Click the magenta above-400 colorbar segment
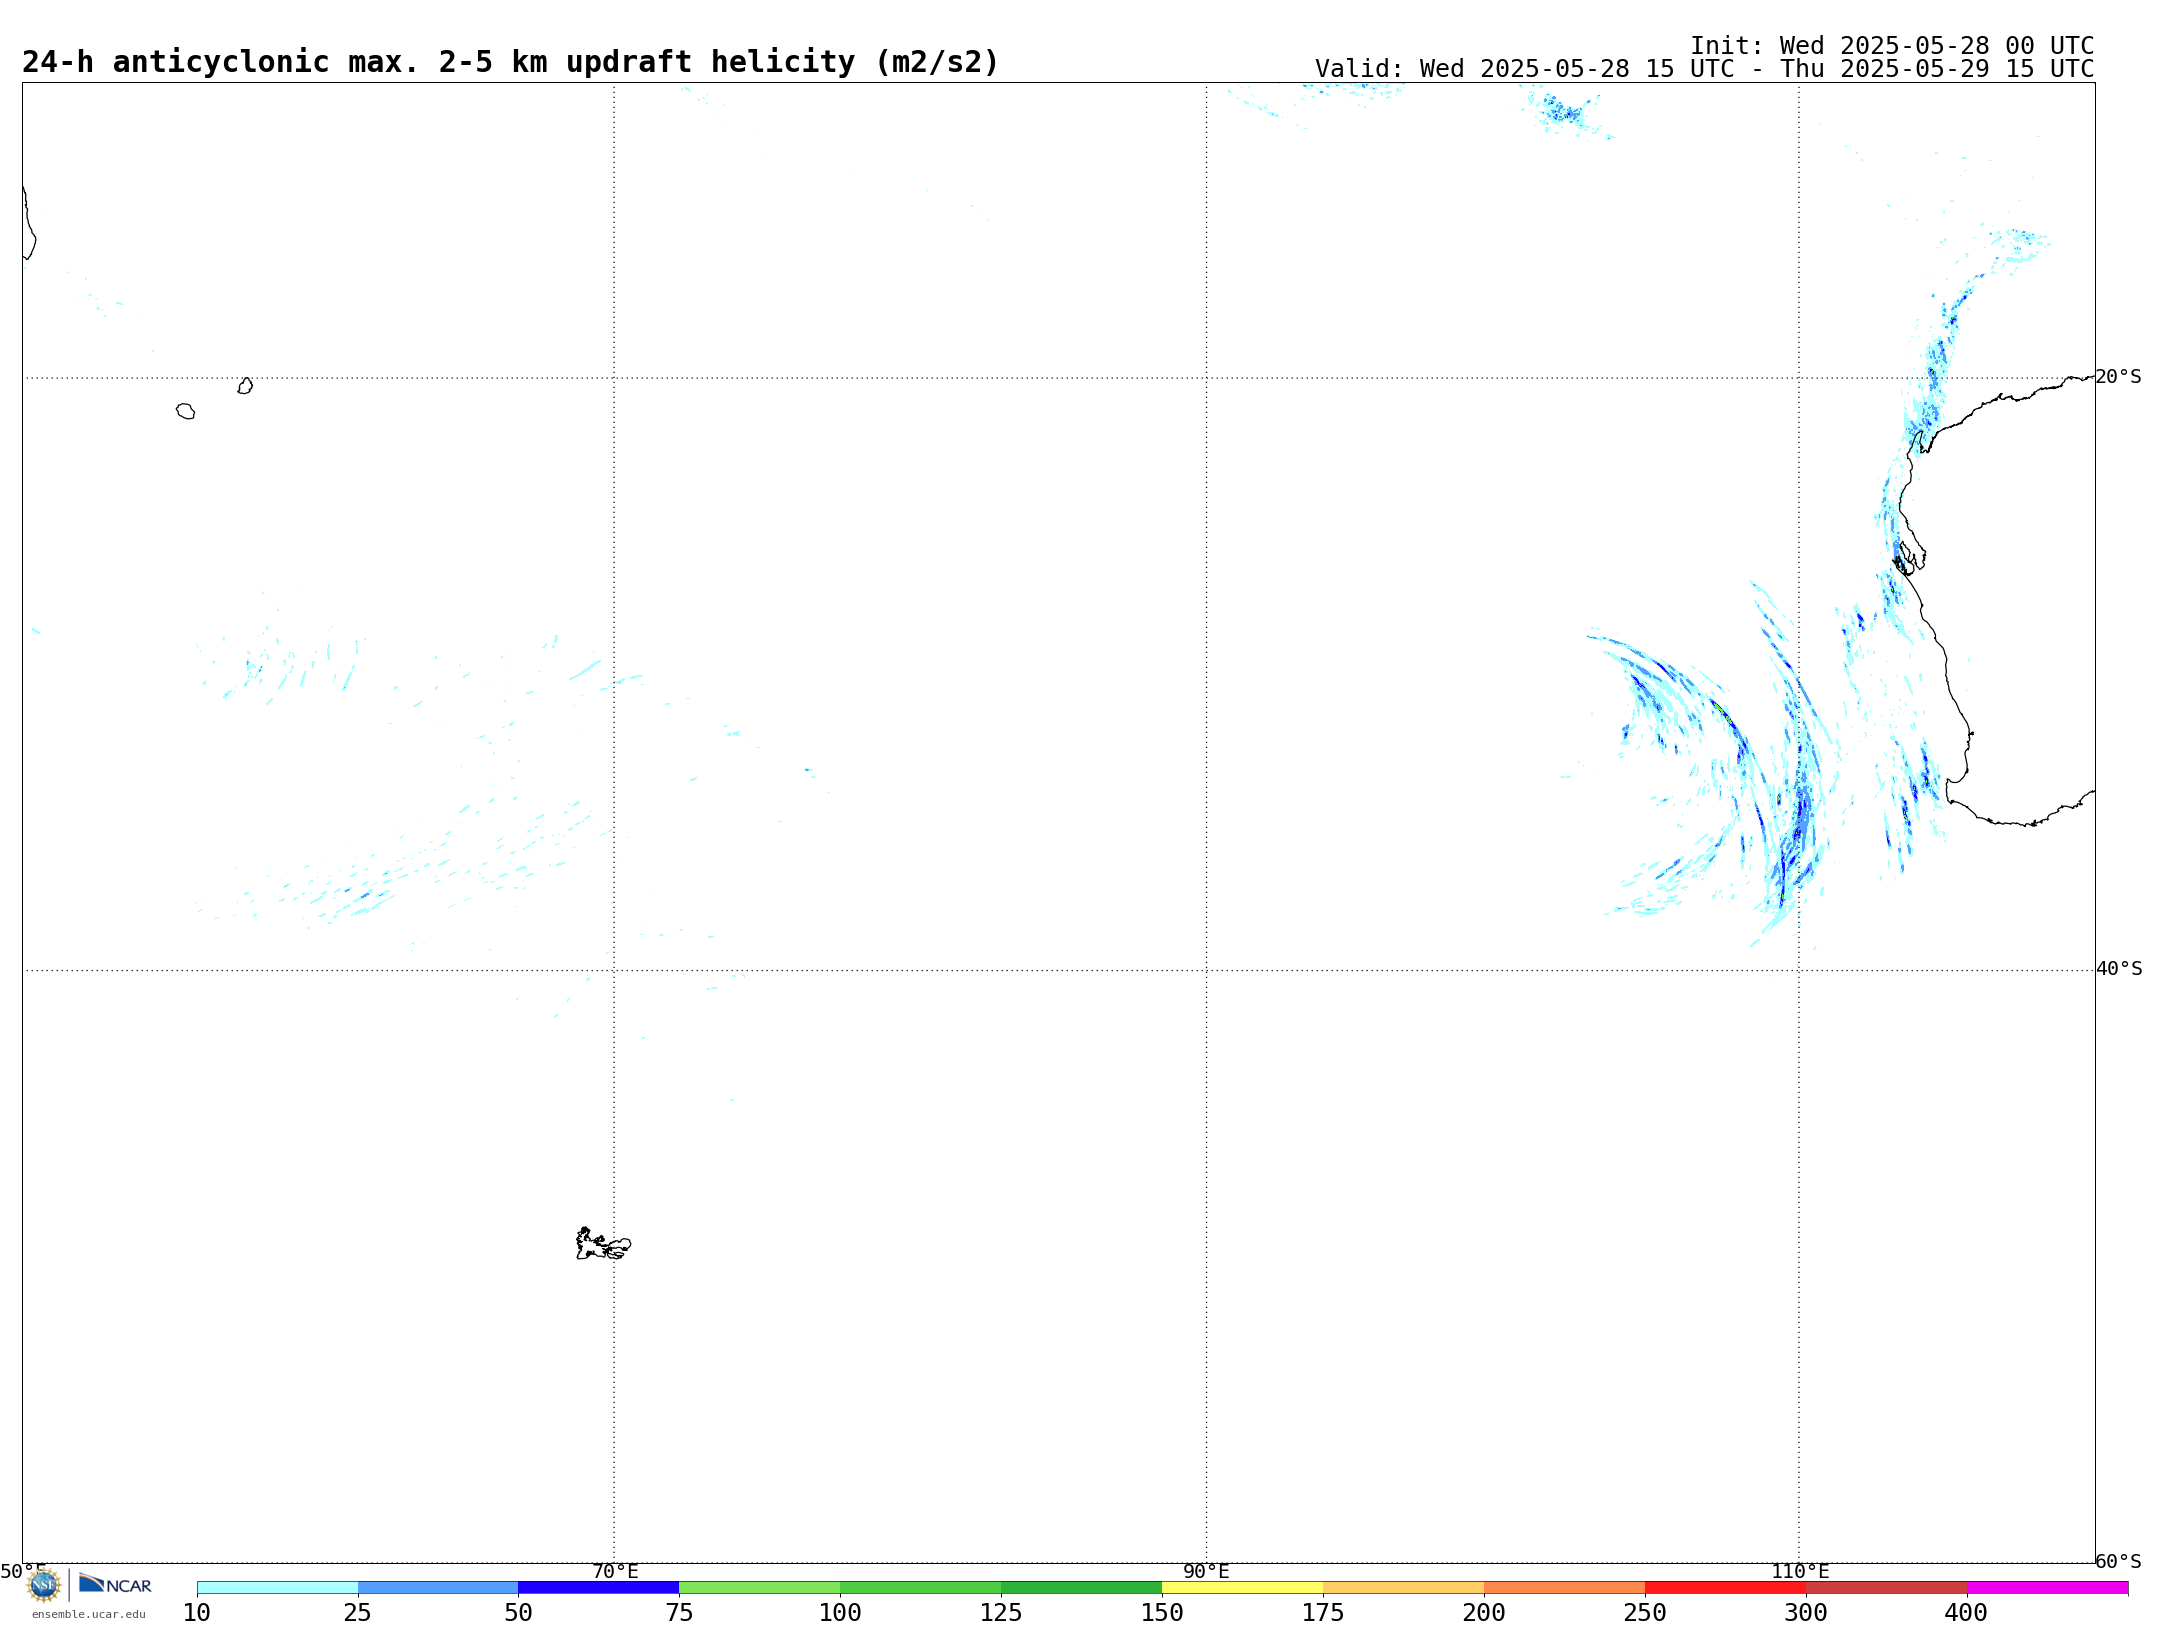2160x1626 pixels. pyautogui.click(x=2048, y=1587)
